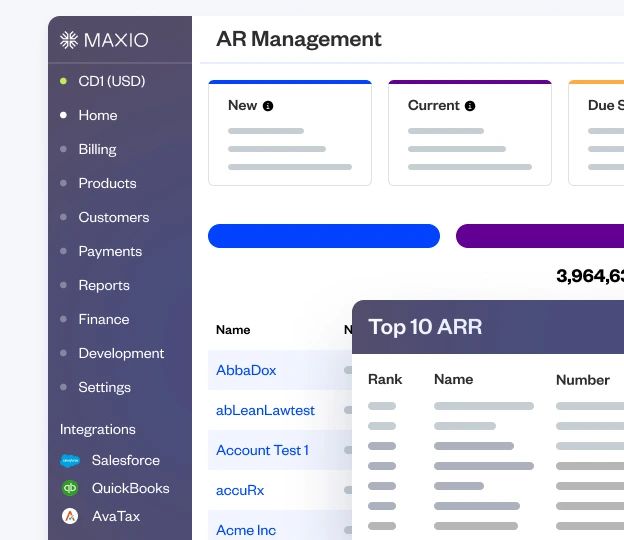Click the Maxio snowflake logo icon

click(x=69, y=40)
